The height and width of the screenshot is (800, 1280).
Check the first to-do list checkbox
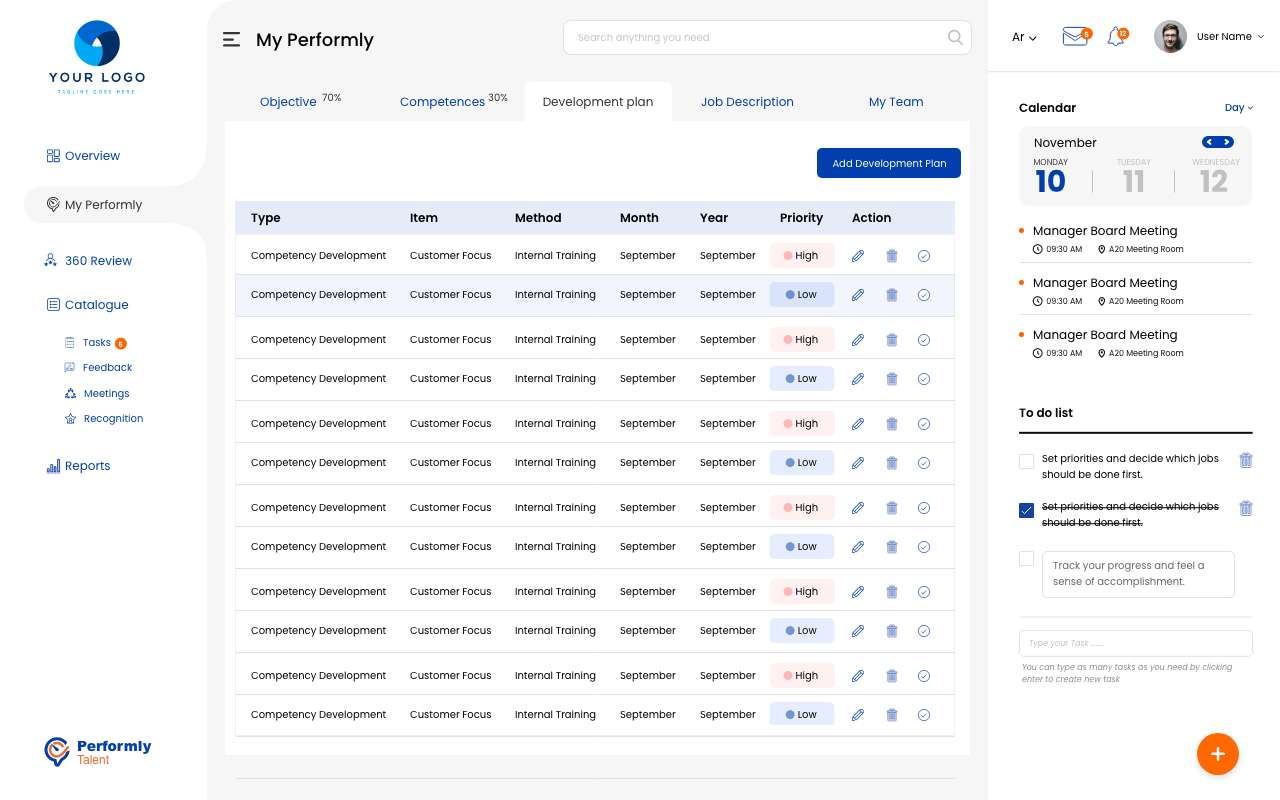click(x=1026, y=462)
